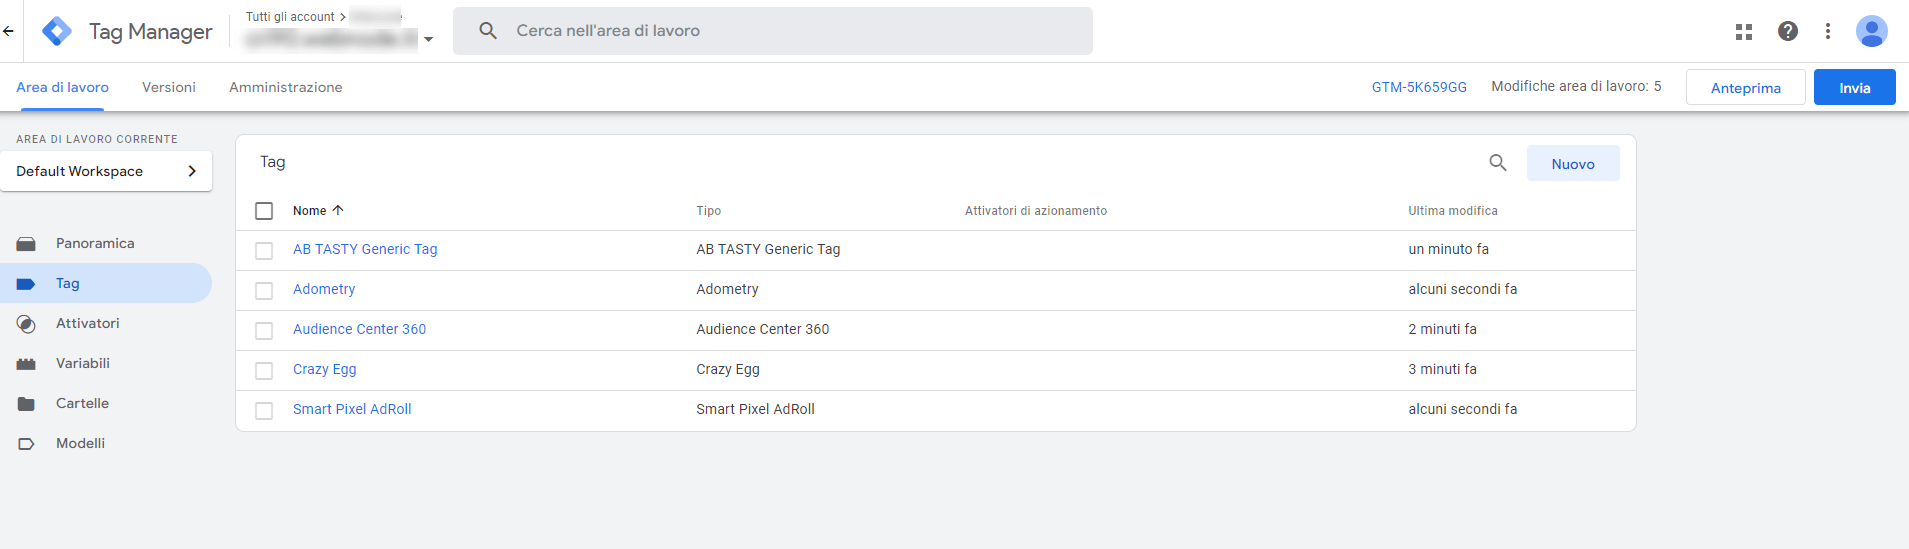The image size is (1909, 549).
Task: Check the Audience Center 360 row checkbox
Action: 264,331
